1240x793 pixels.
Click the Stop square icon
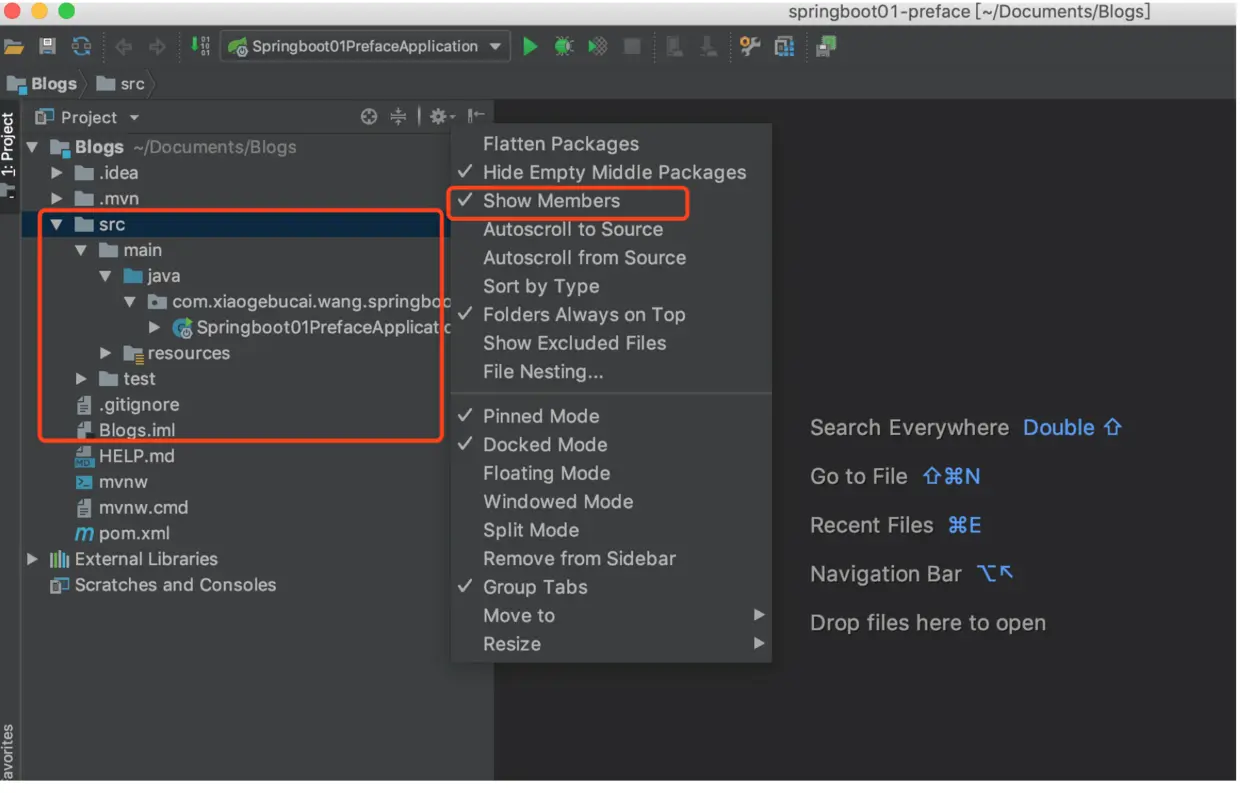point(632,46)
